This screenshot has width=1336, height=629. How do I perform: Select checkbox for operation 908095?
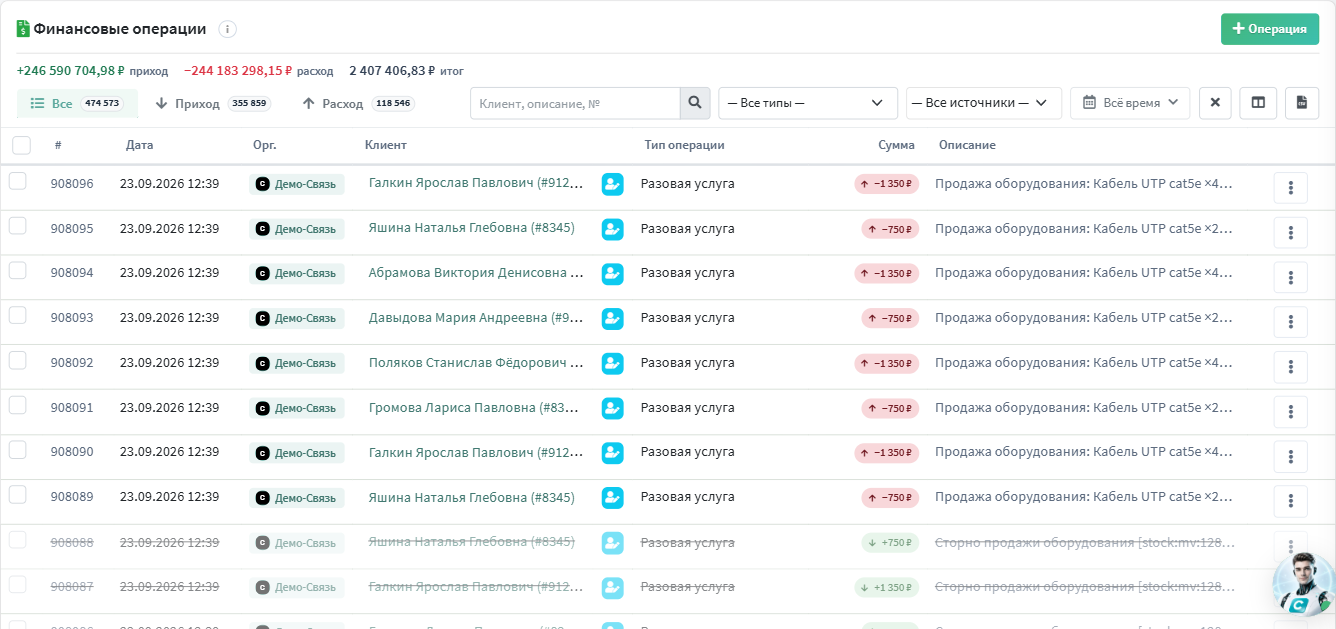point(17,226)
